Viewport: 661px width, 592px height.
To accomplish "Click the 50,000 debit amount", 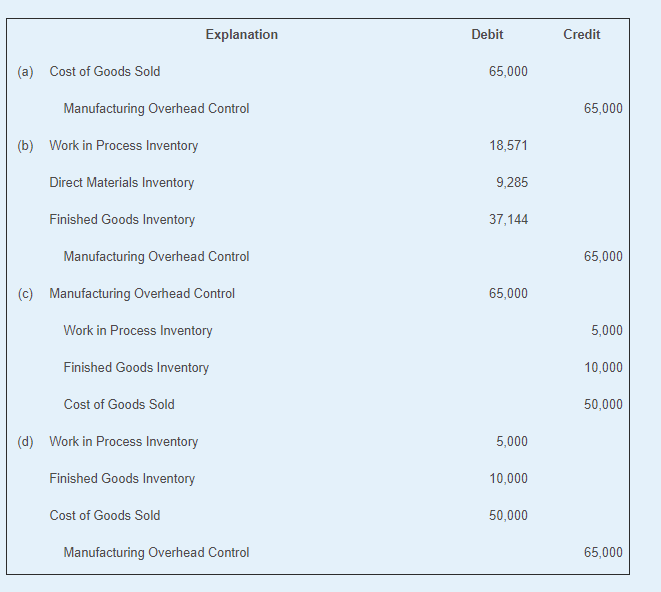I will click(x=508, y=516).
